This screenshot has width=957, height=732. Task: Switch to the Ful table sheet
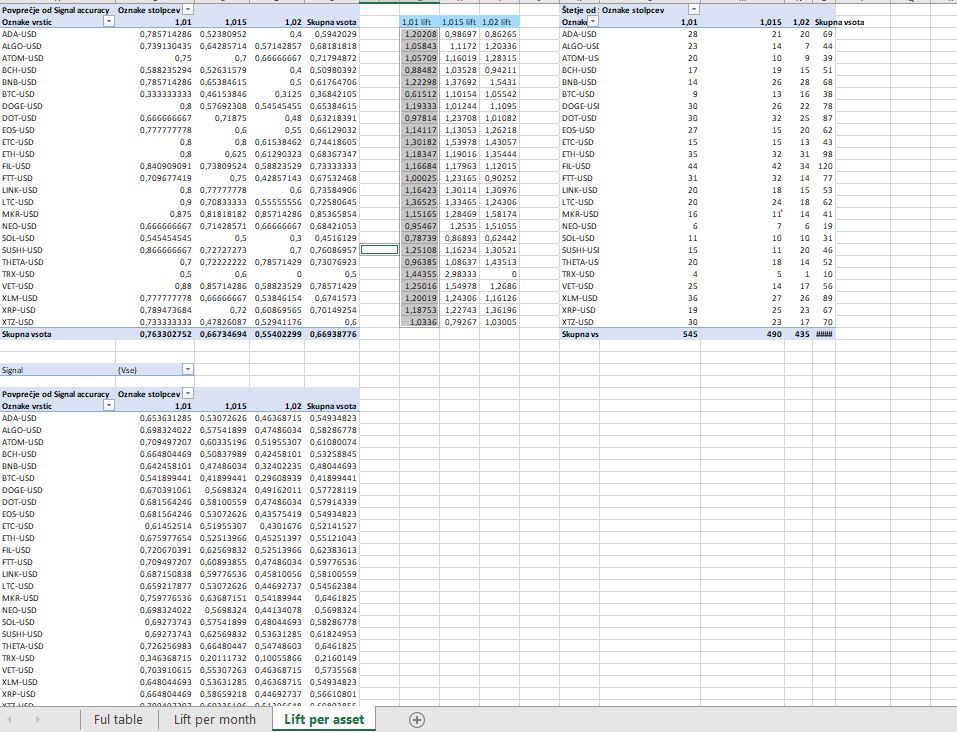pos(118,719)
